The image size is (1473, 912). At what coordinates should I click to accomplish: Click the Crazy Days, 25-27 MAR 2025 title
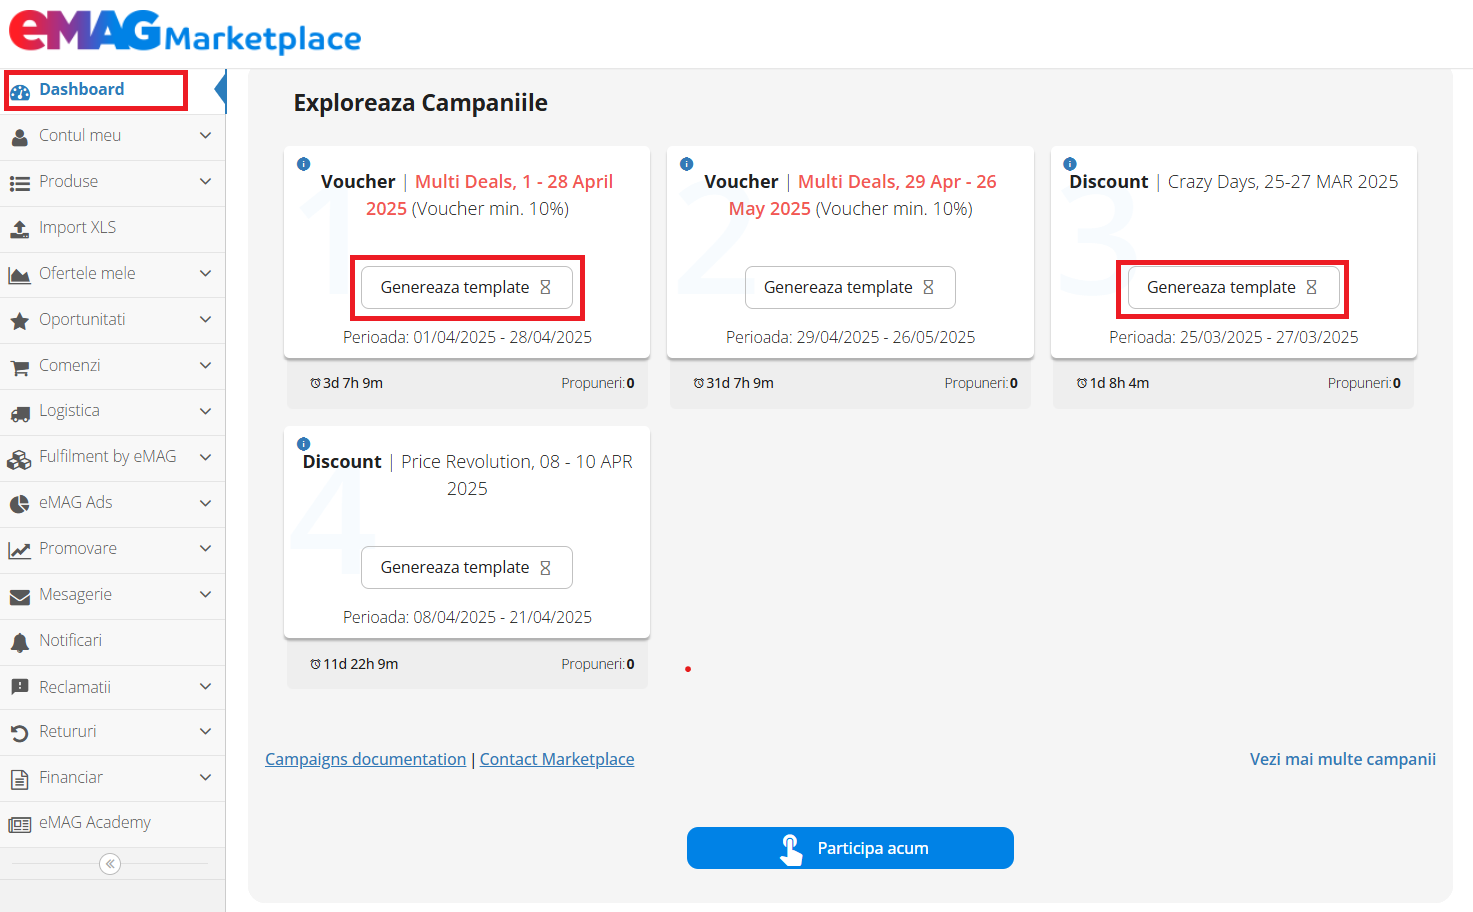[1283, 181]
